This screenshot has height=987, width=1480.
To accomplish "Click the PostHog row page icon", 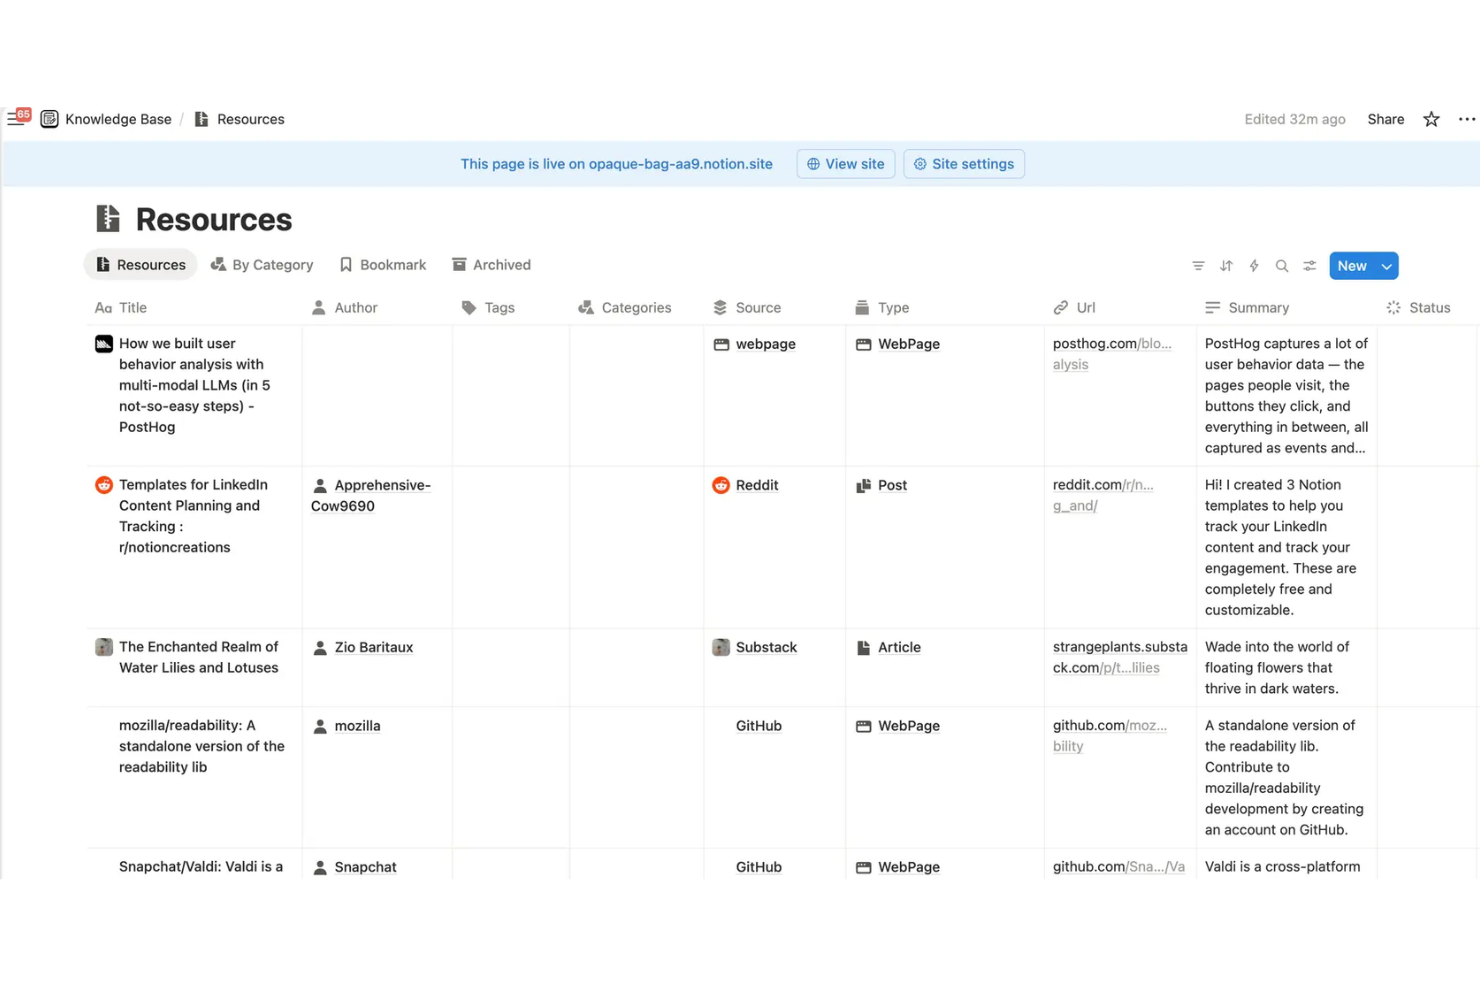I will pos(104,344).
